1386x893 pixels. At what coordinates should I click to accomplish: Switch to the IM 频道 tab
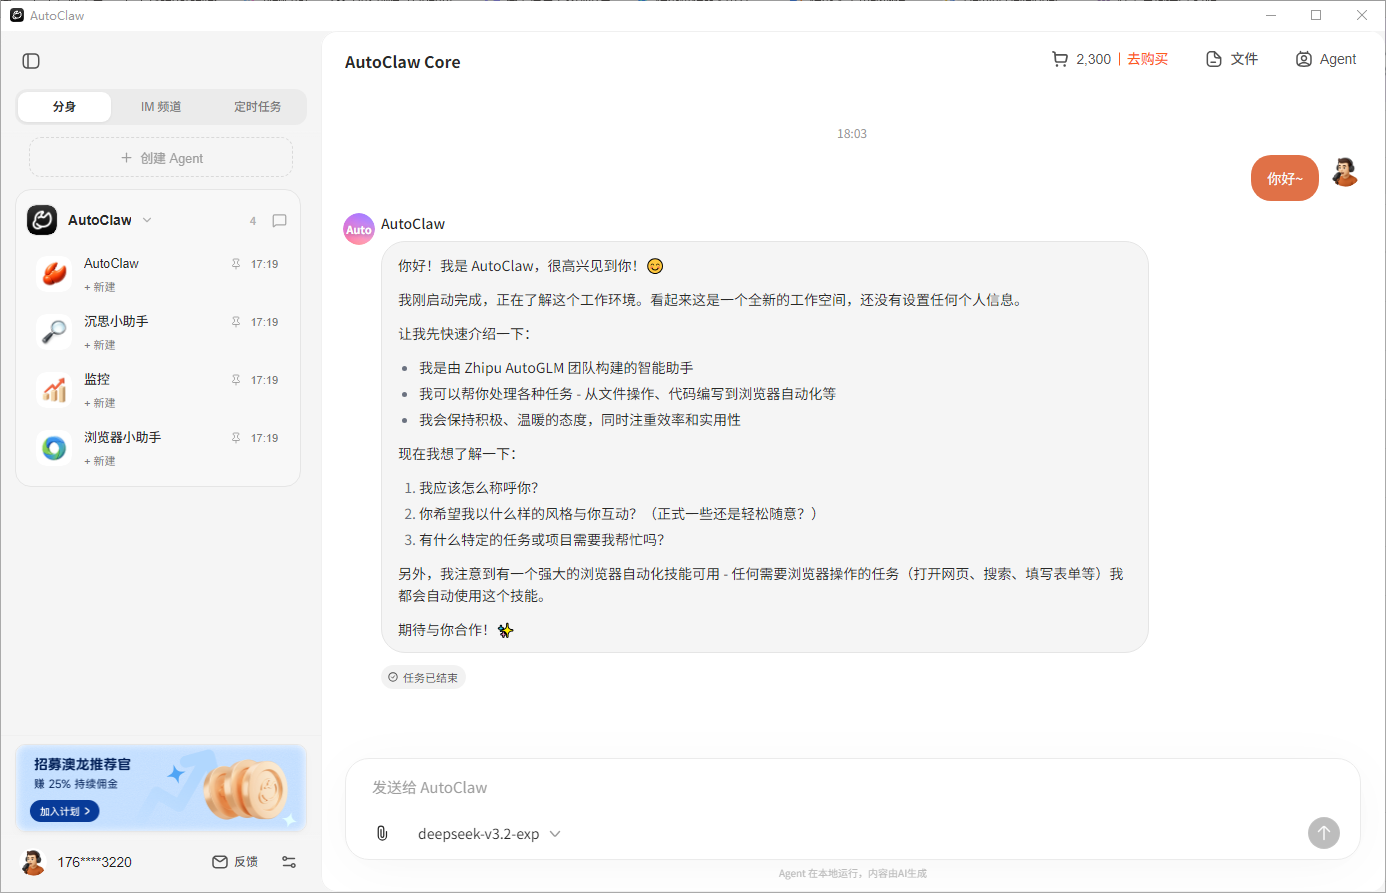coord(161,107)
